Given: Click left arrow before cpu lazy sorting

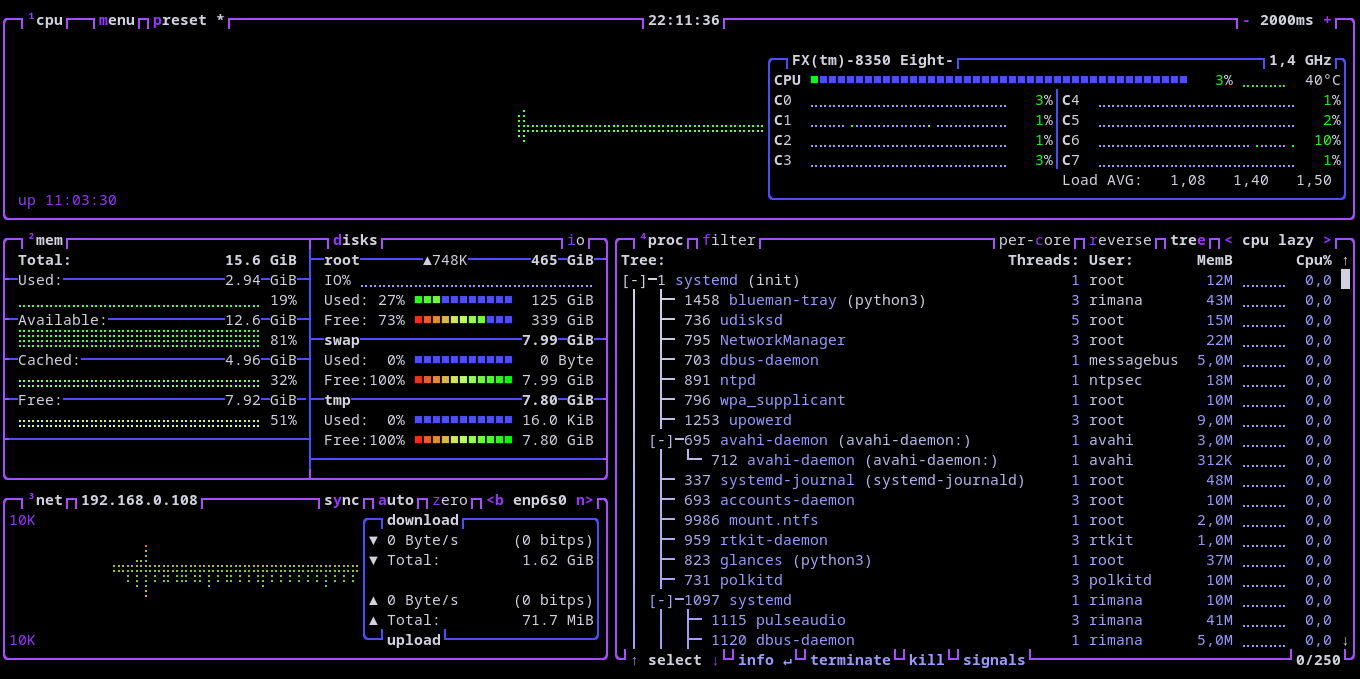Looking at the screenshot, I should point(1229,240).
